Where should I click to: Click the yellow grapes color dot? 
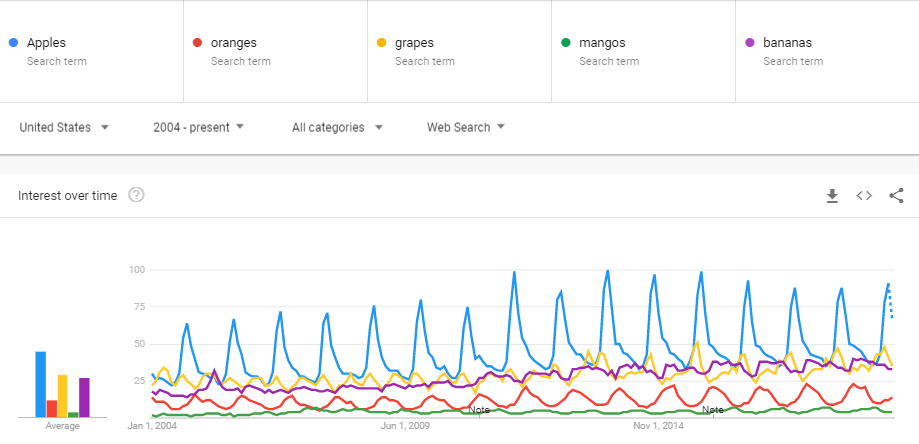coord(382,43)
